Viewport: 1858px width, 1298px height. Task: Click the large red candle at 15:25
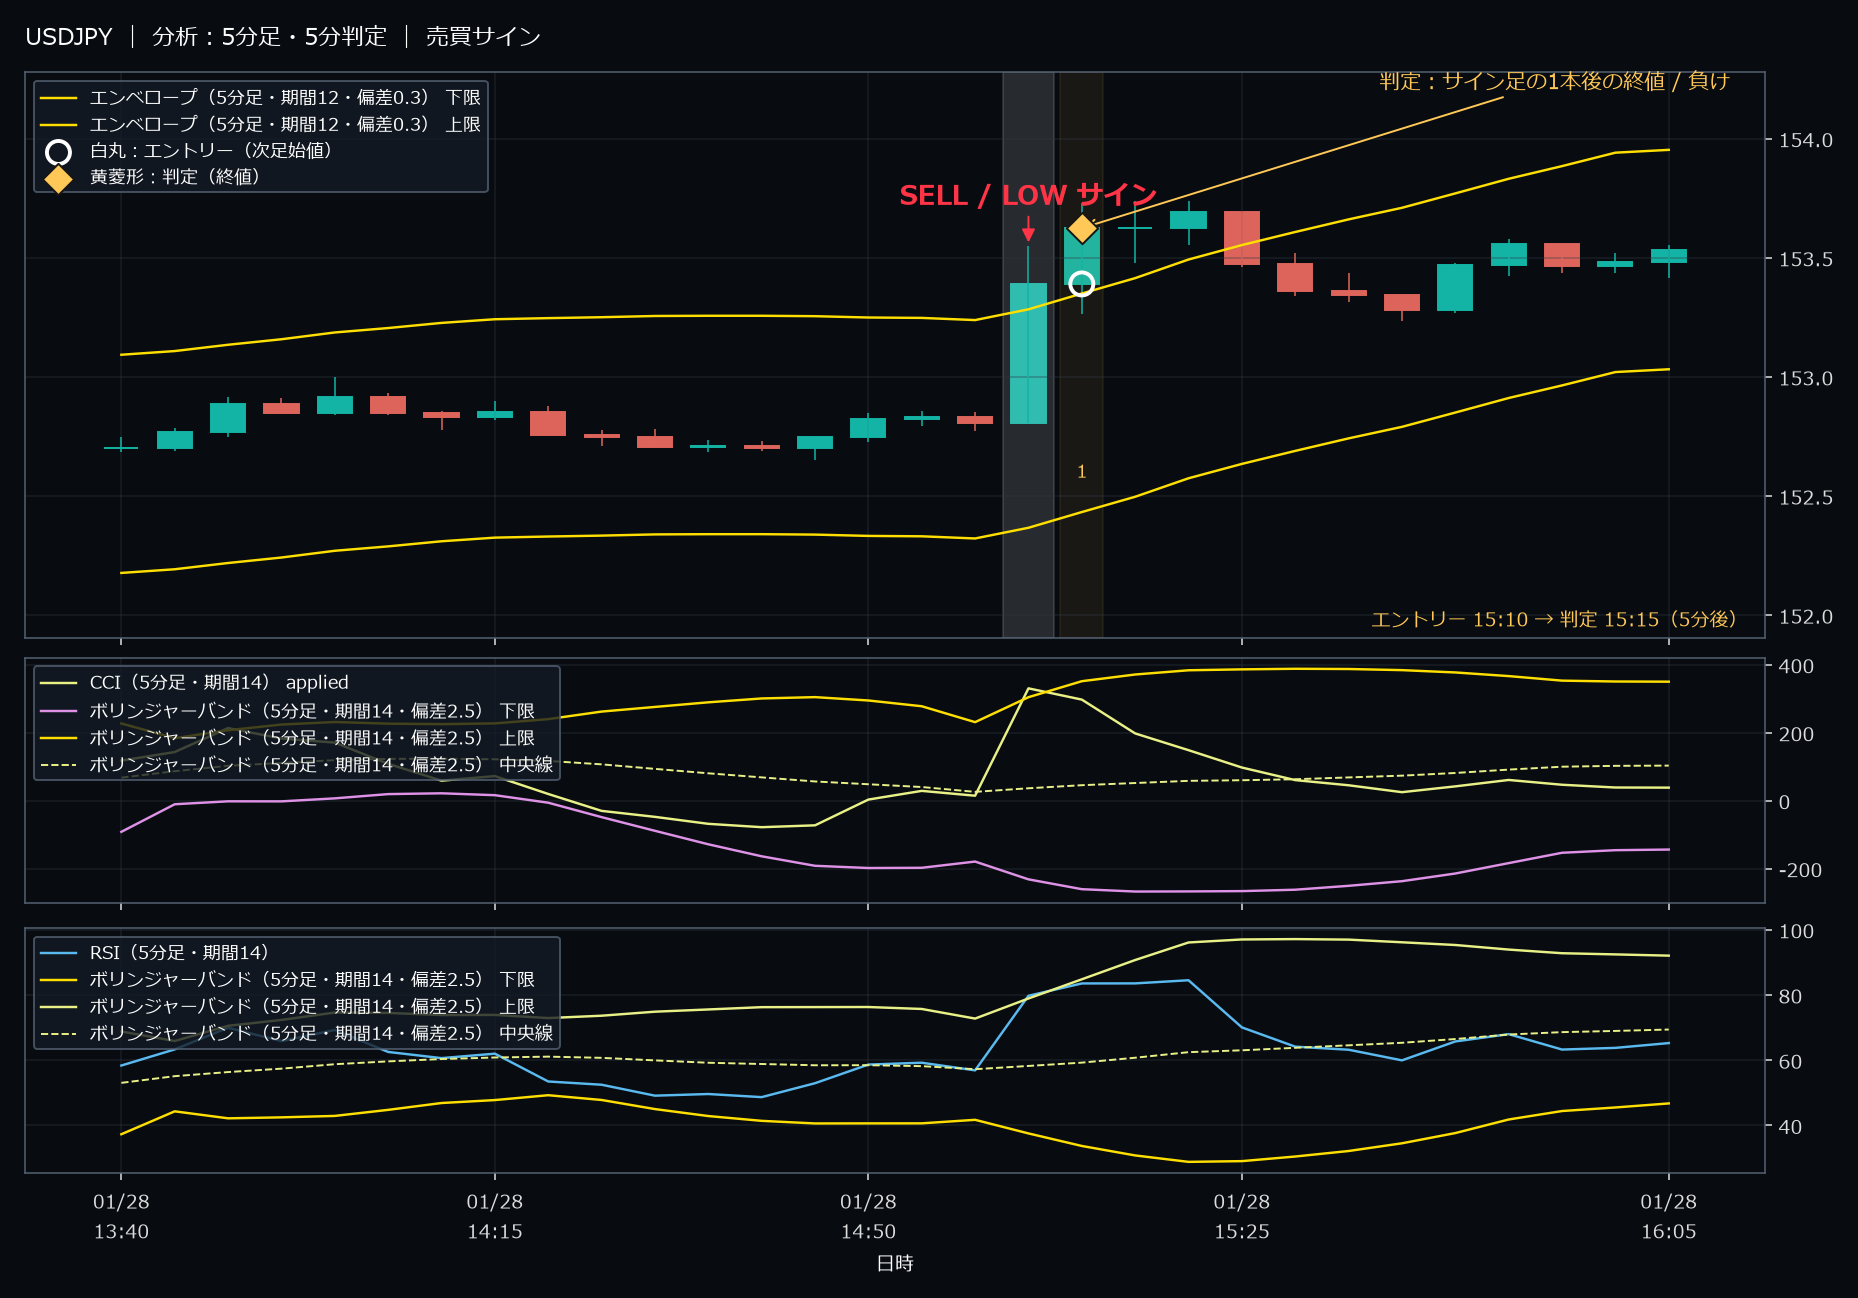[x=1242, y=238]
